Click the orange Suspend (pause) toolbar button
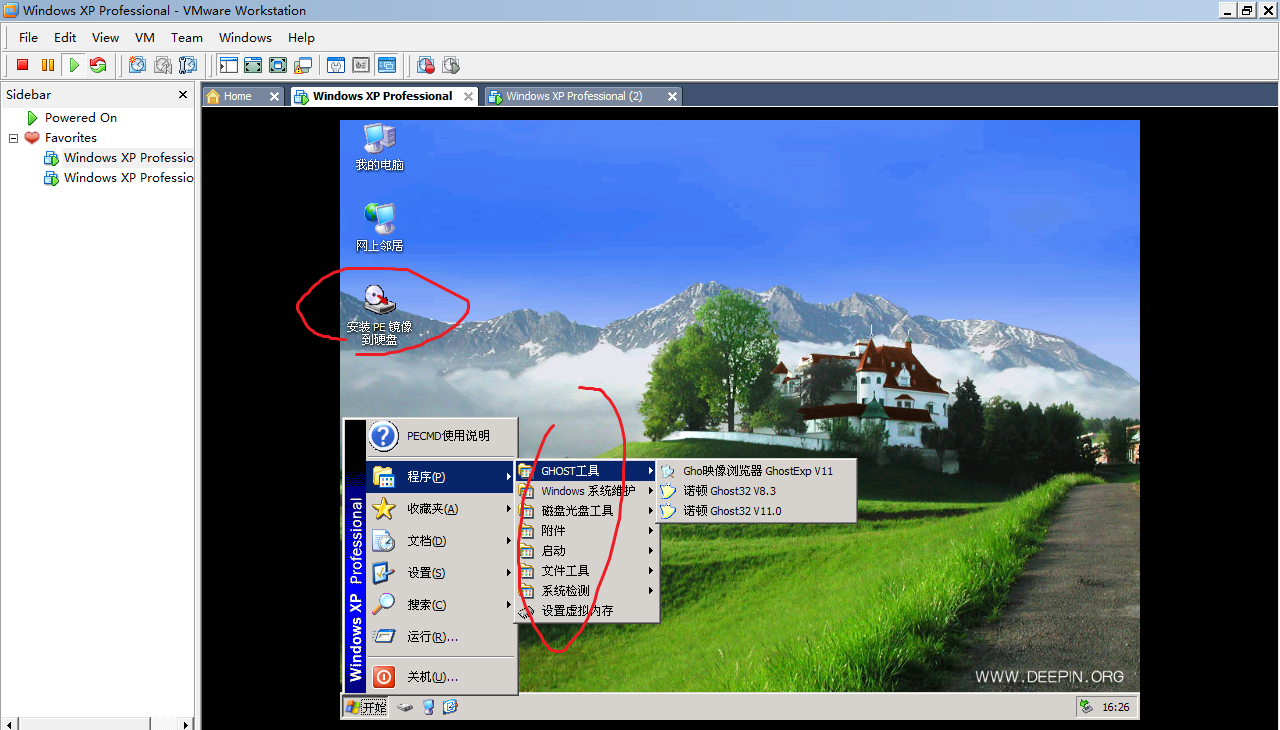Screen dimensions: 1280x730 [x=47, y=65]
